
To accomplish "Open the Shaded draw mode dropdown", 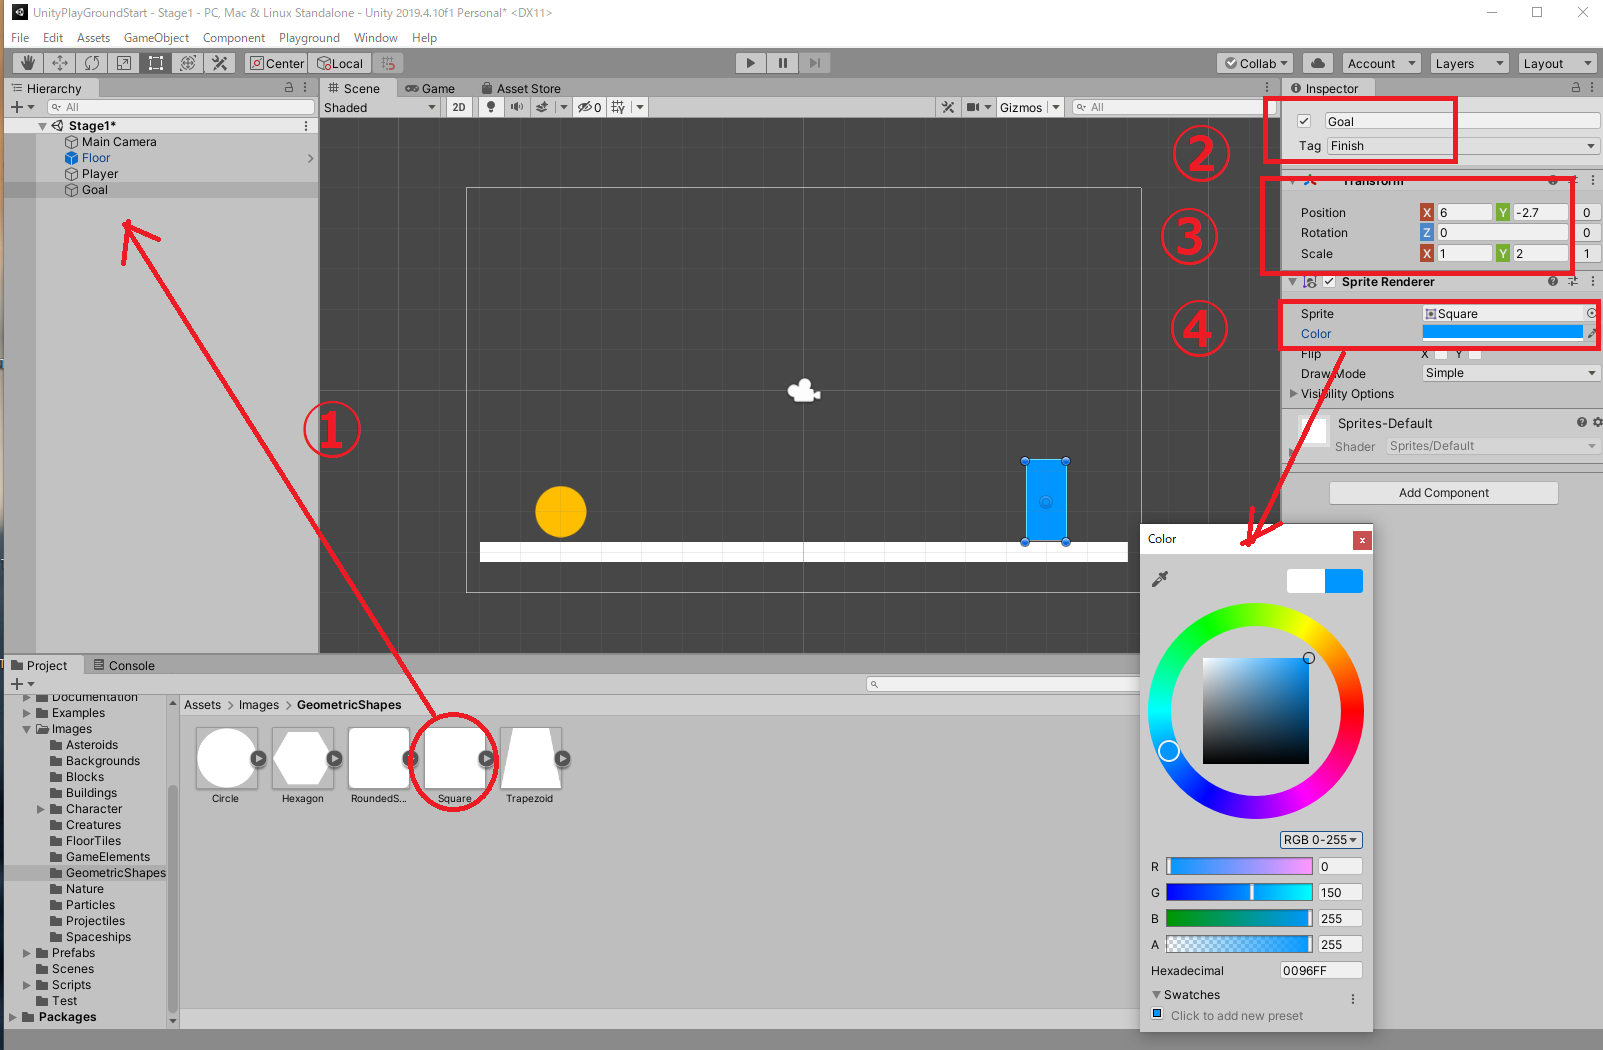I will (380, 107).
